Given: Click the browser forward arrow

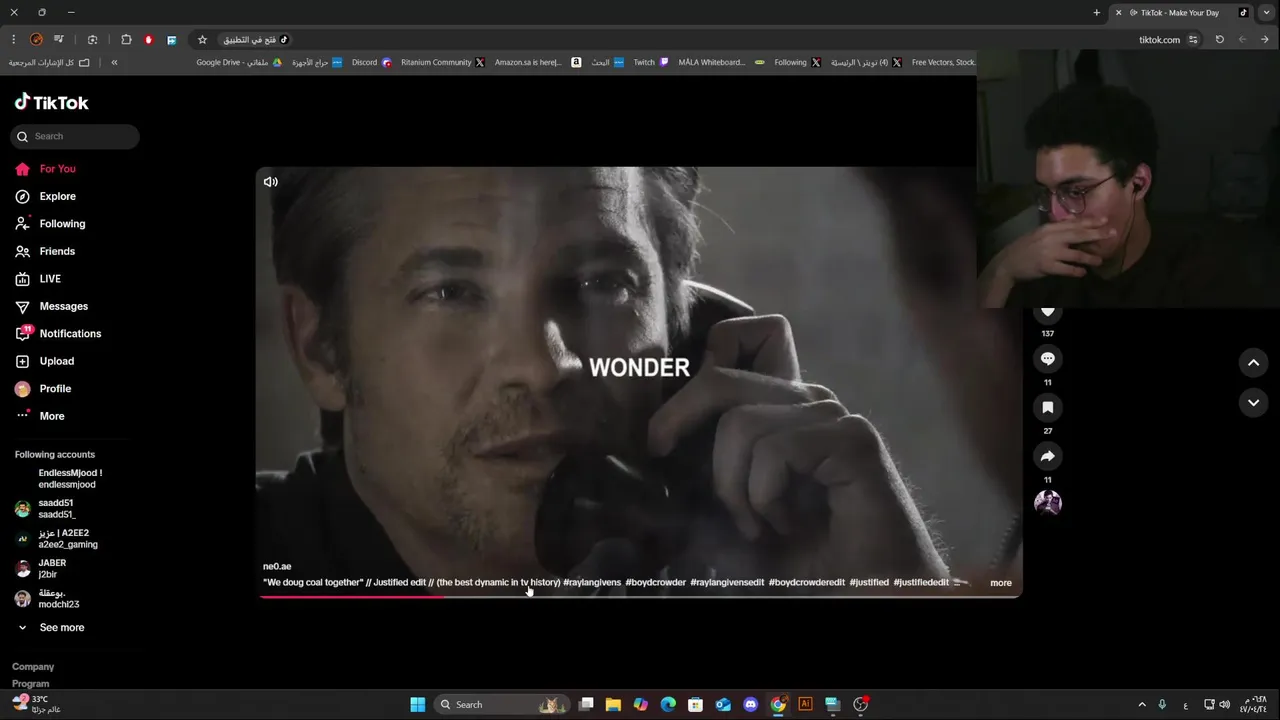Looking at the screenshot, I should (x=1265, y=39).
